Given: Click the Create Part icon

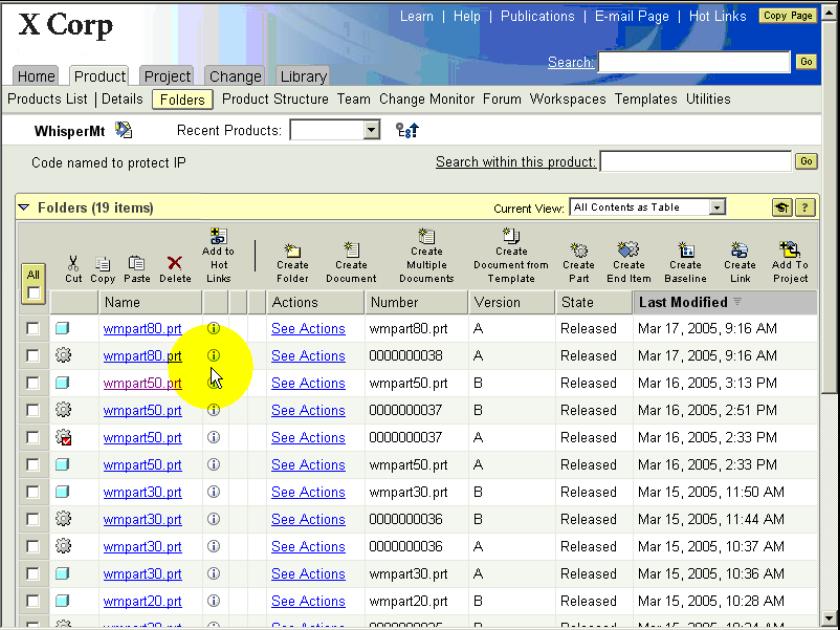Looking at the screenshot, I should point(578,249).
